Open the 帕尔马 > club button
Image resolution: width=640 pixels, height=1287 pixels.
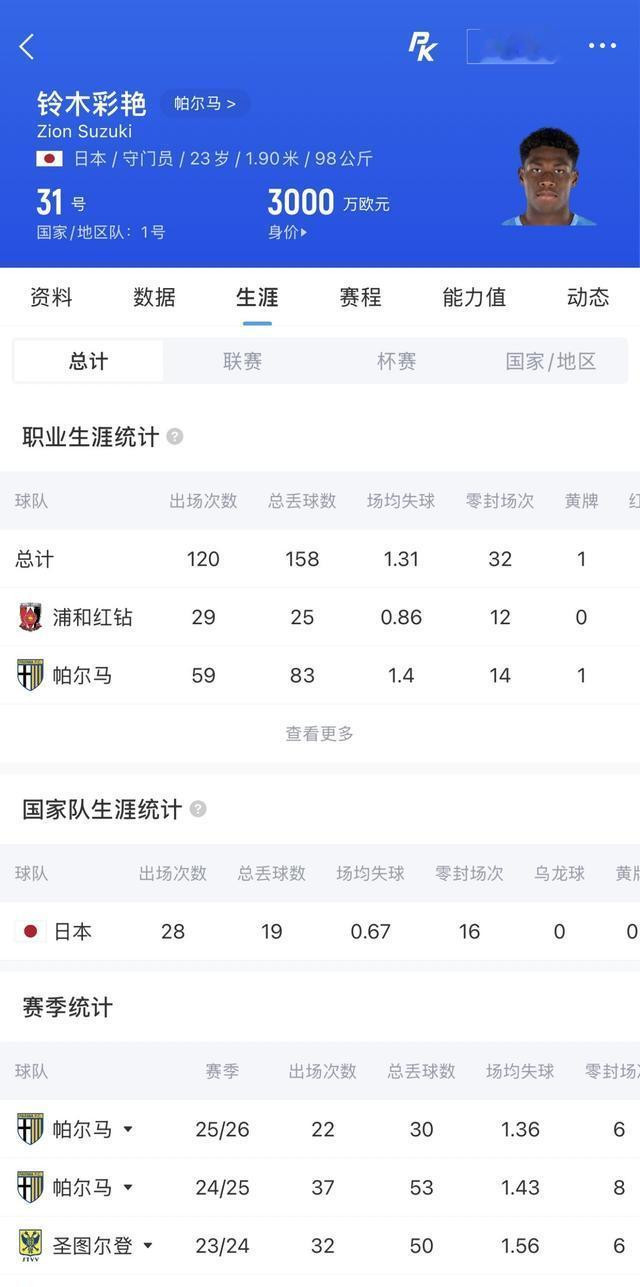coord(205,103)
